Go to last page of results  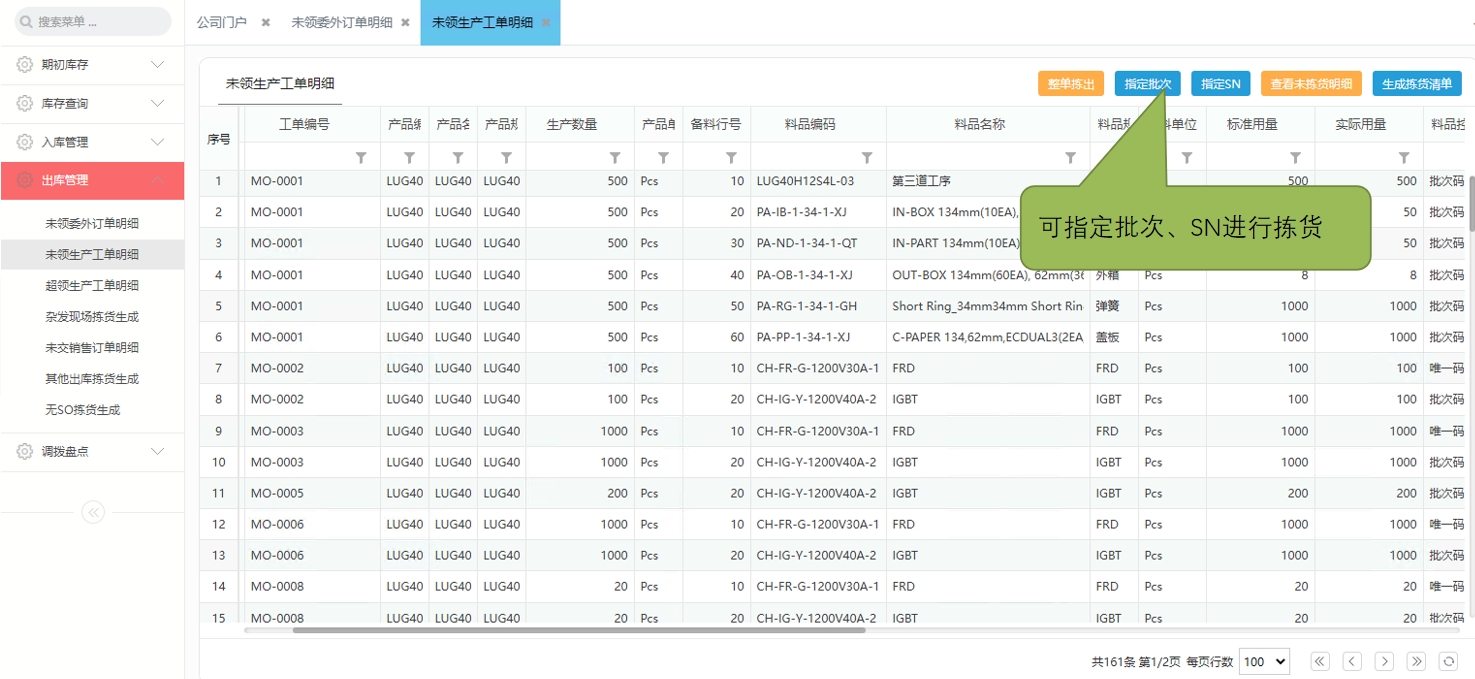1416,661
